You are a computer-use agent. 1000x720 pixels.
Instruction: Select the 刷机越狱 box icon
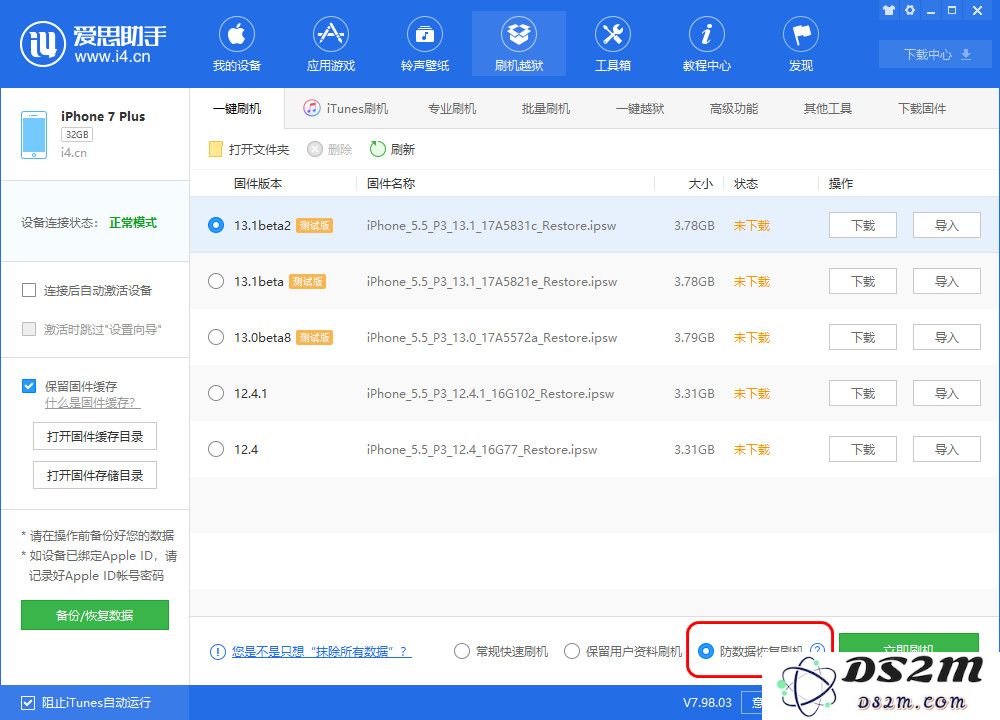coord(518,34)
